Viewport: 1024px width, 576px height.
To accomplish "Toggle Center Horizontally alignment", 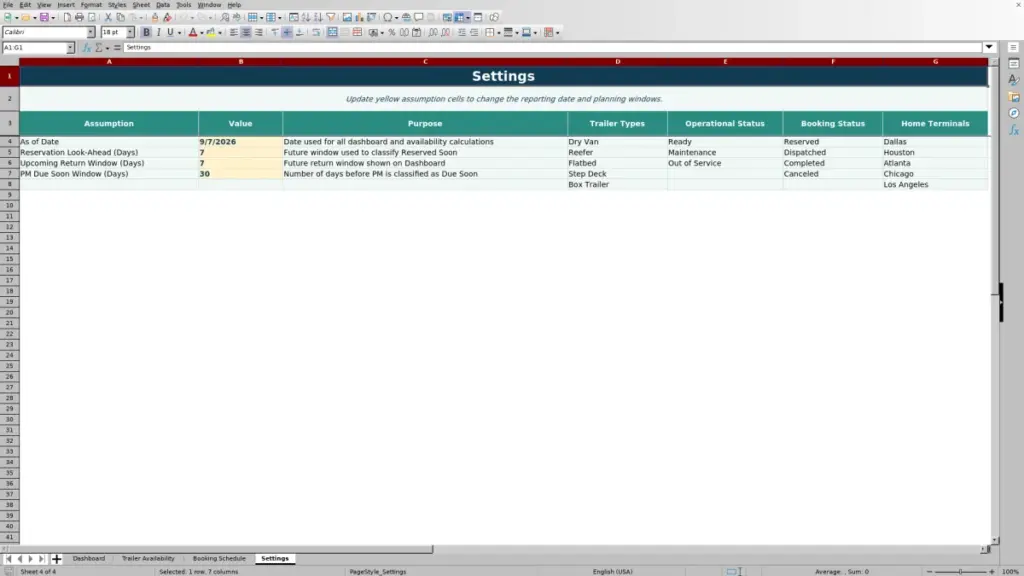I will click(246, 32).
